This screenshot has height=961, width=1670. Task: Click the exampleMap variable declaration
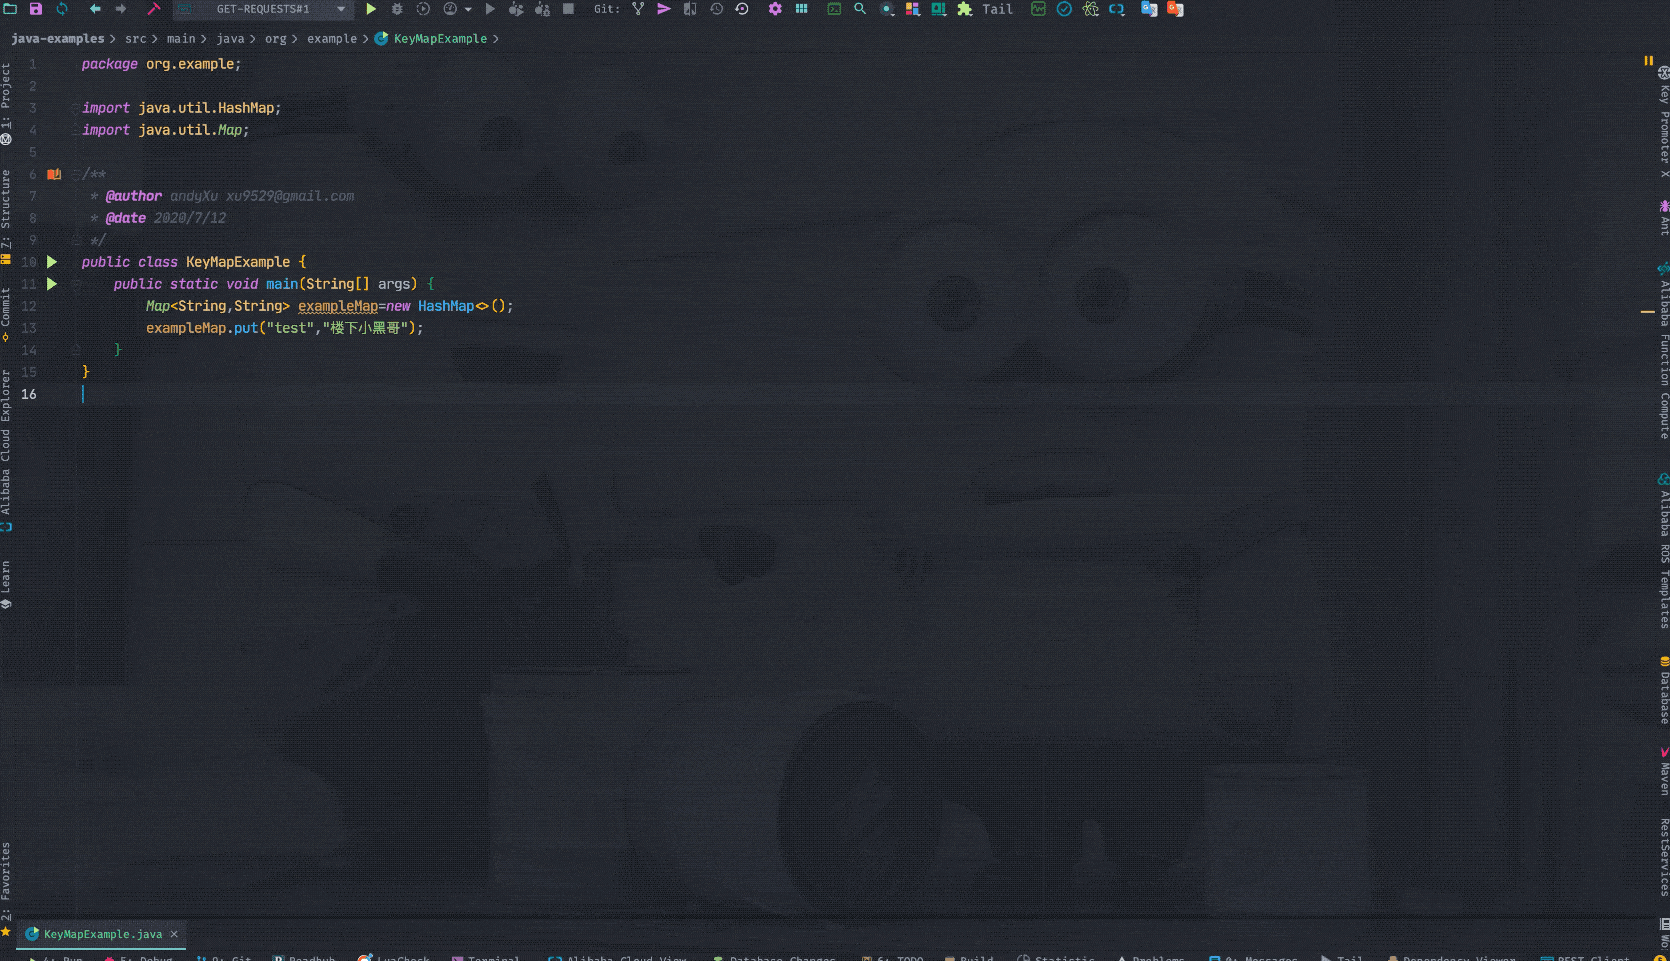(x=338, y=306)
